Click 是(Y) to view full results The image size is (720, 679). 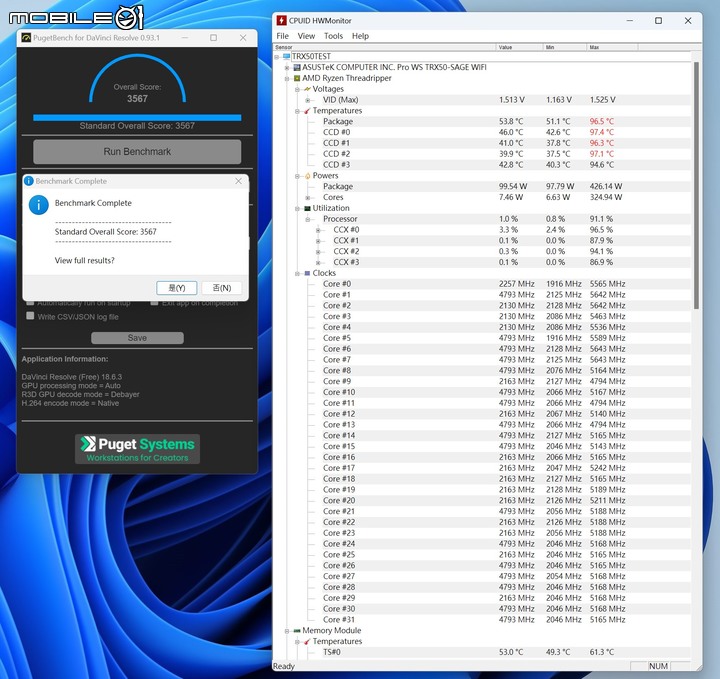(177, 288)
